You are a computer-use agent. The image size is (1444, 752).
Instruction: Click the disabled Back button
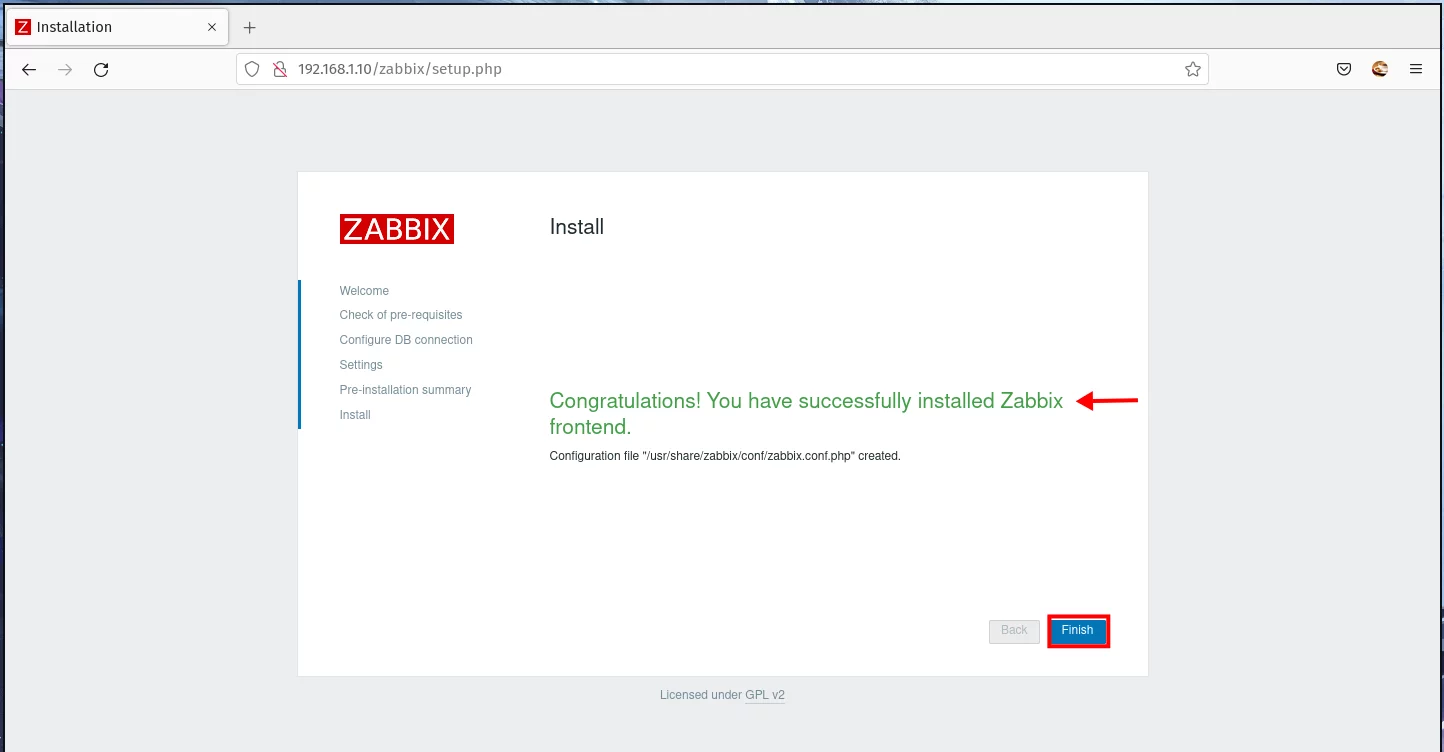pos(1014,631)
